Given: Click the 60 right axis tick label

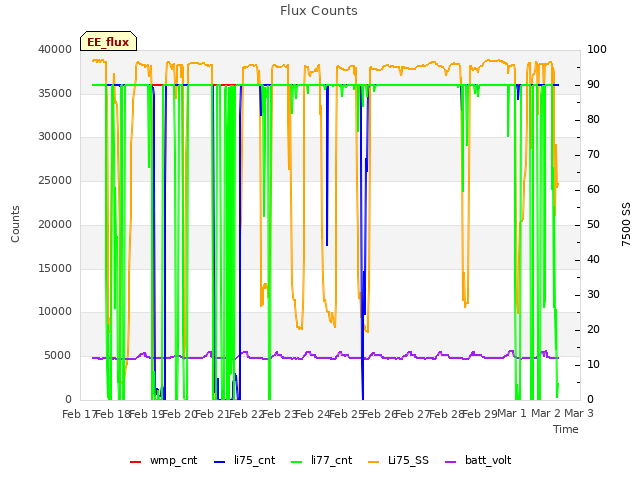Looking at the screenshot, I should [593, 189].
